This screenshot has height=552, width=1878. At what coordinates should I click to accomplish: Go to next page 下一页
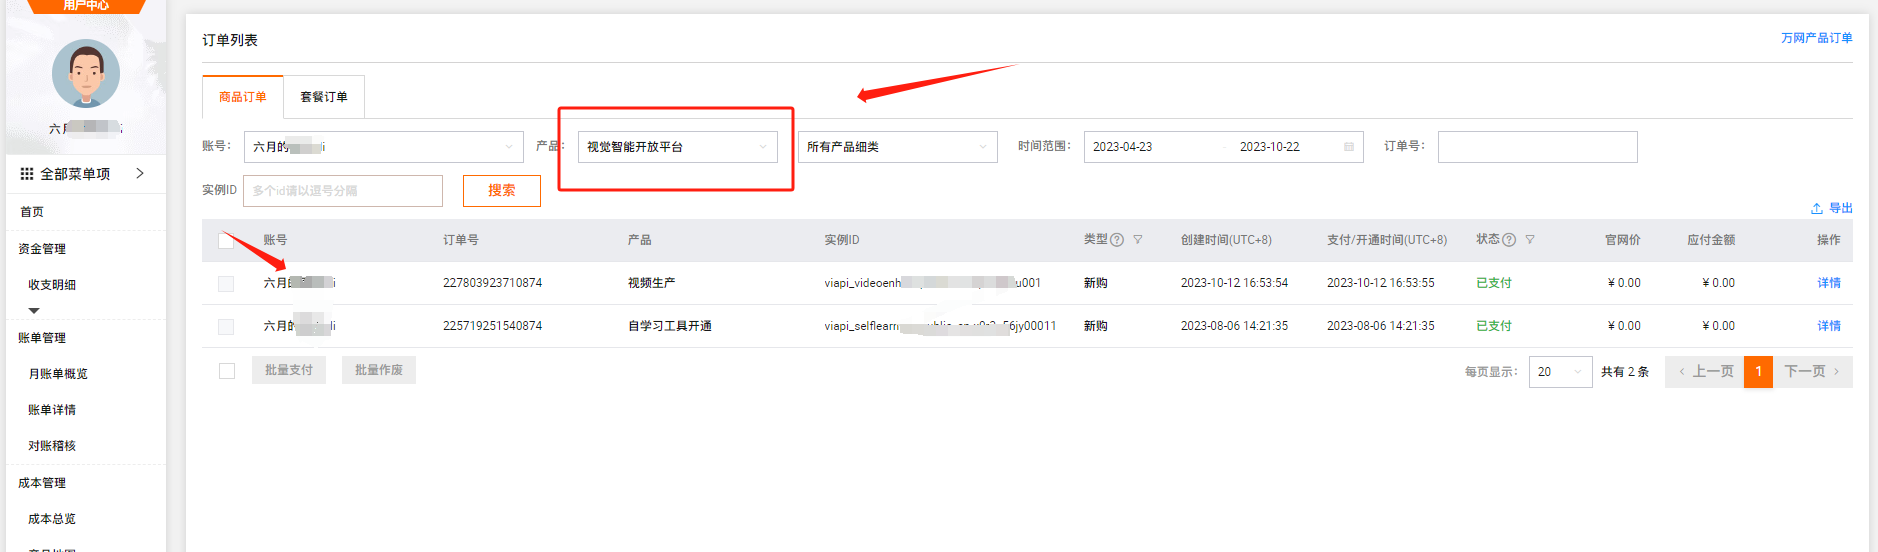point(1812,372)
